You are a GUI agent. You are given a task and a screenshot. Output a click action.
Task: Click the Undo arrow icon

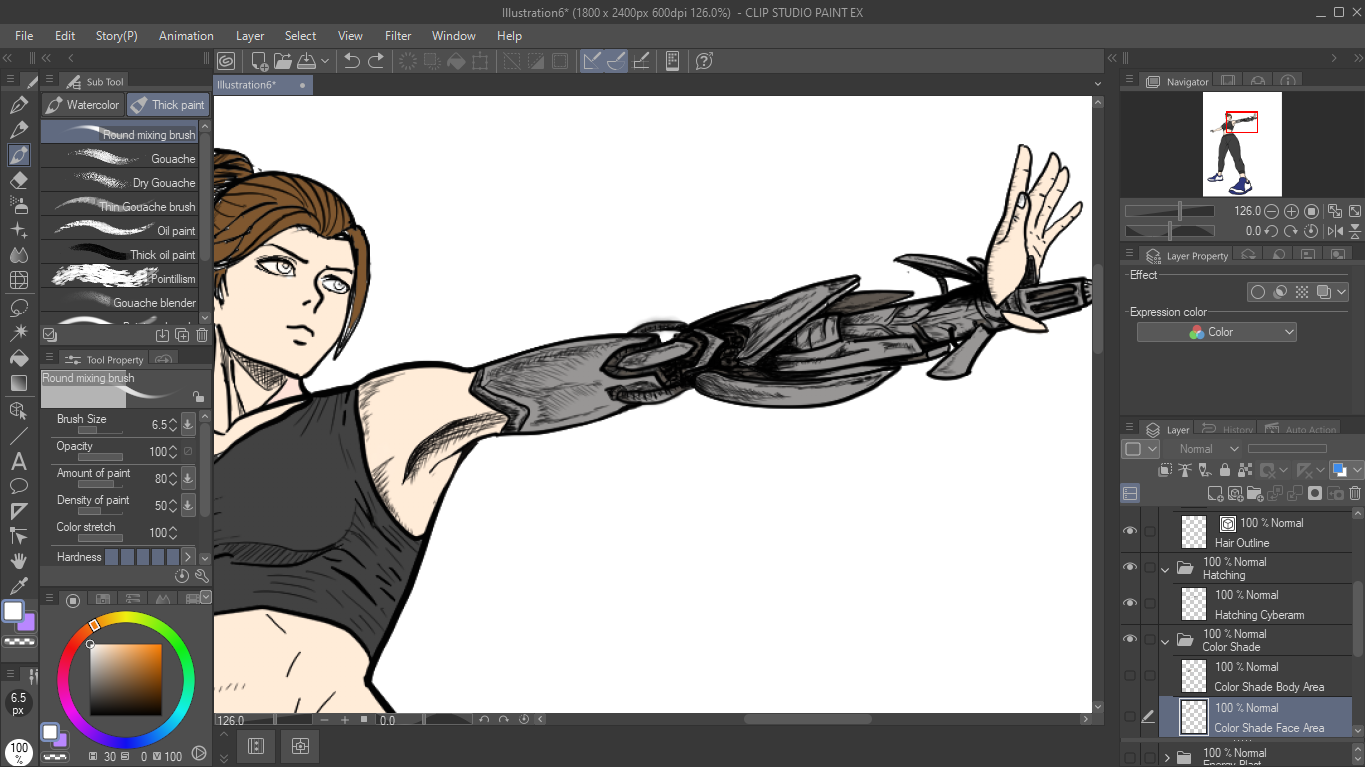click(x=352, y=61)
